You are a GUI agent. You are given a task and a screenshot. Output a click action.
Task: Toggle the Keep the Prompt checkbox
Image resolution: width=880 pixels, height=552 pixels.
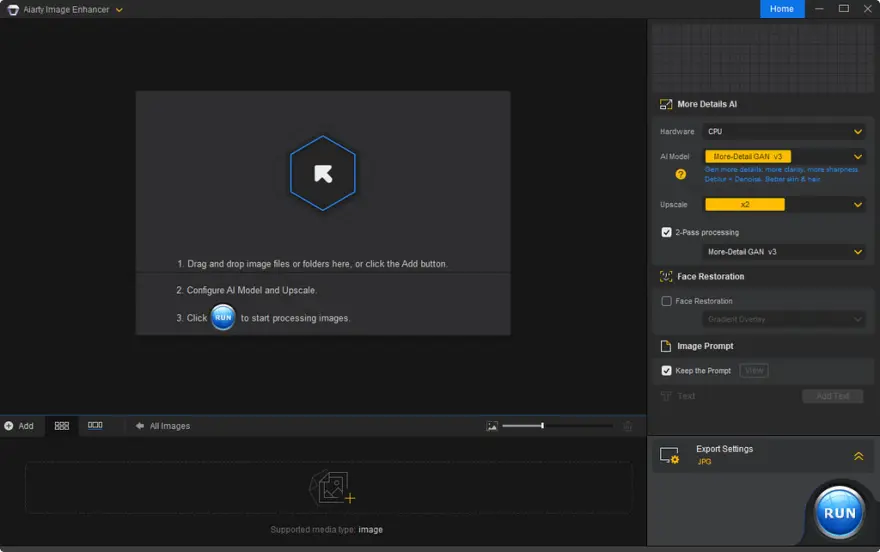pos(666,371)
